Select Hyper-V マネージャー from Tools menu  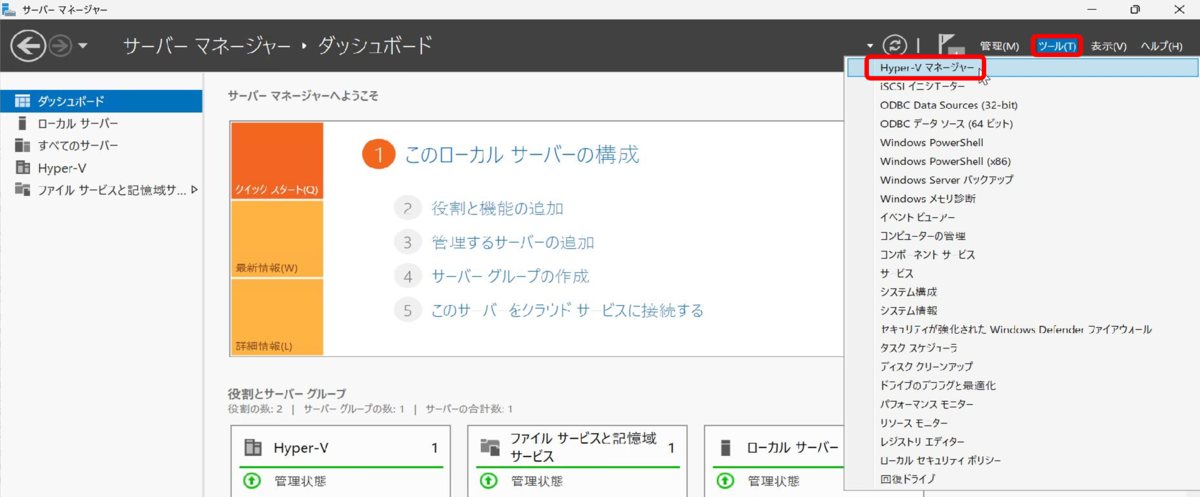click(x=1022, y=67)
